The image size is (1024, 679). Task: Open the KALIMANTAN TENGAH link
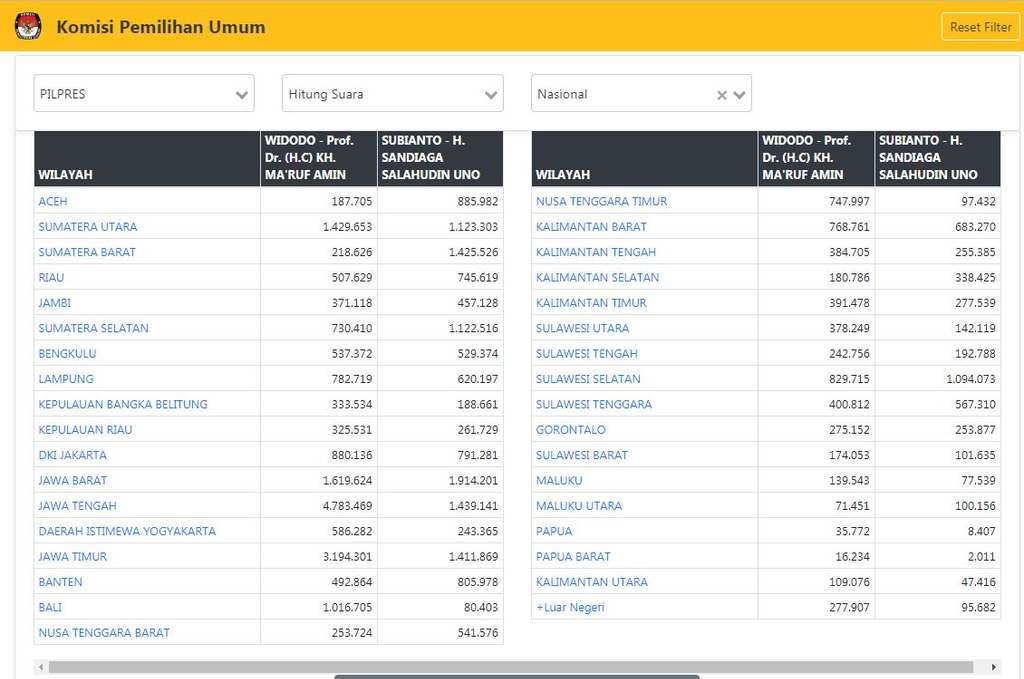pyautogui.click(x=596, y=252)
